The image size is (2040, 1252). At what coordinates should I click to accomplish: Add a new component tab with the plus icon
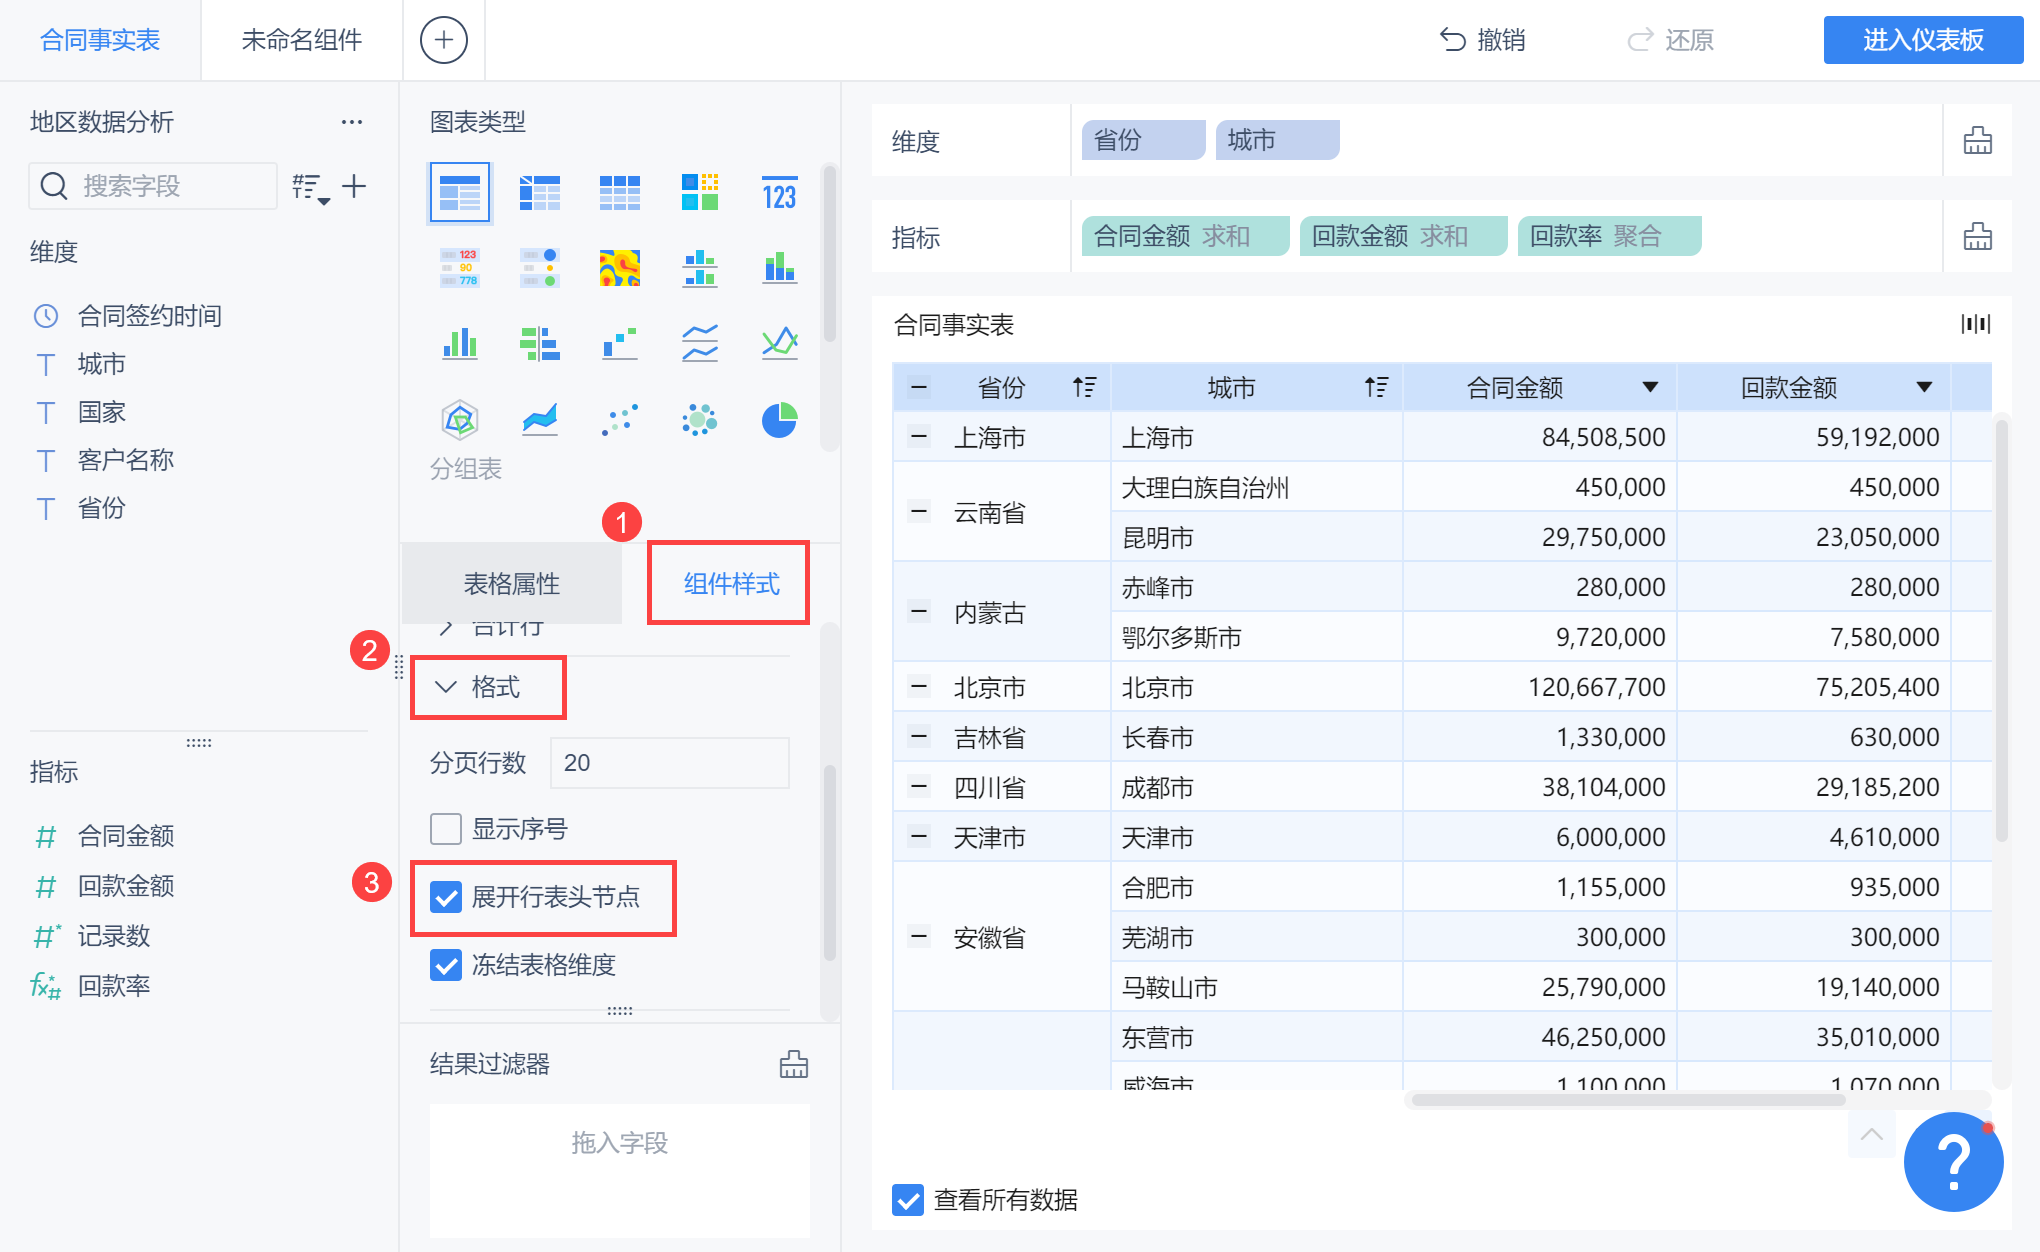coord(444,40)
